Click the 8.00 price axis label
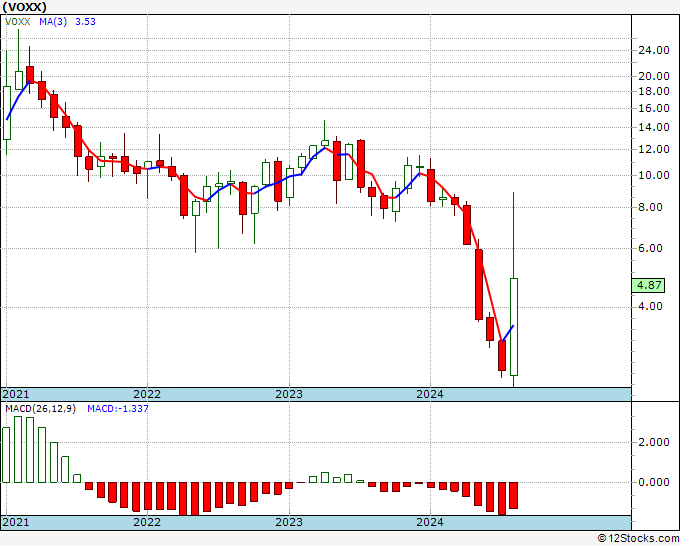The width and height of the screenshot is (680, 546). 651,207
